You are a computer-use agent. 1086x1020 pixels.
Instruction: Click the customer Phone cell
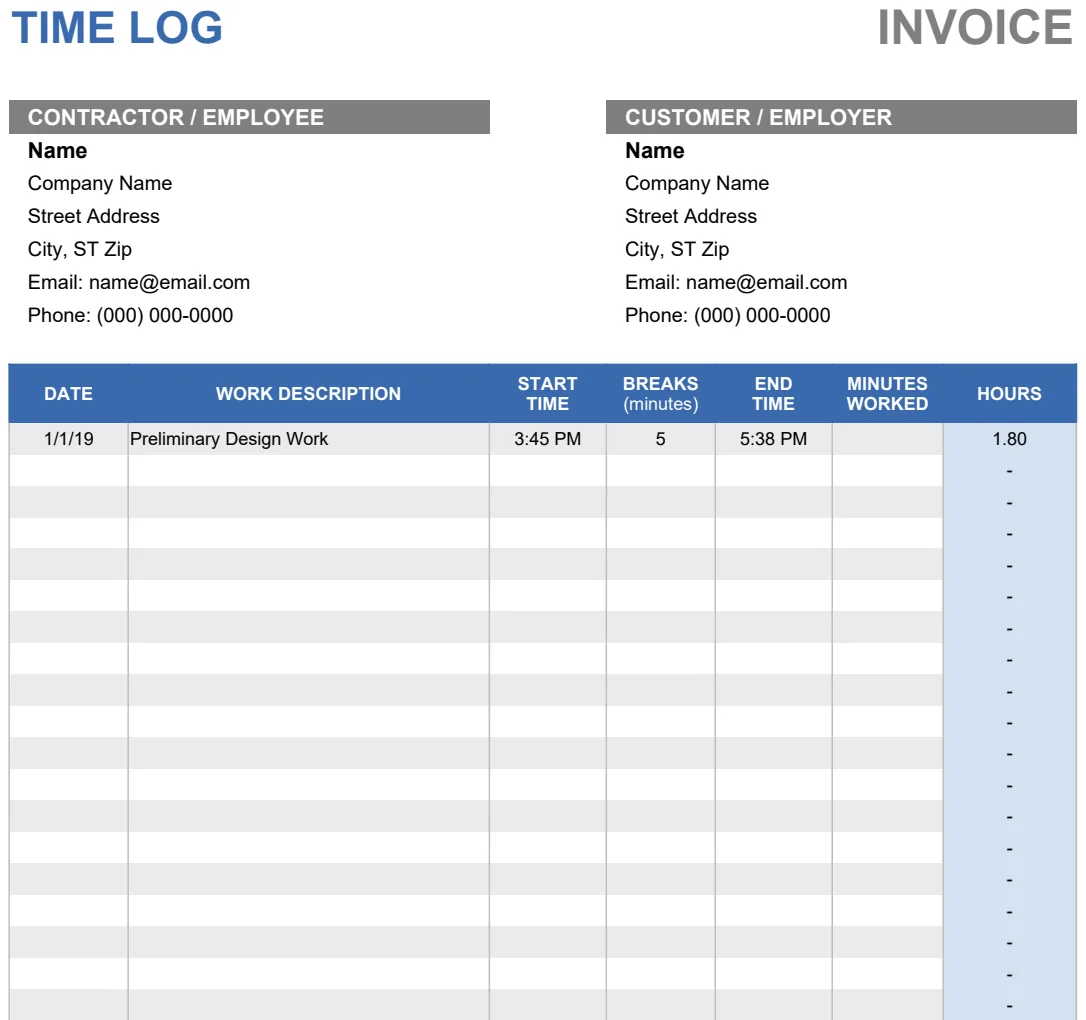tap(727, 315)
